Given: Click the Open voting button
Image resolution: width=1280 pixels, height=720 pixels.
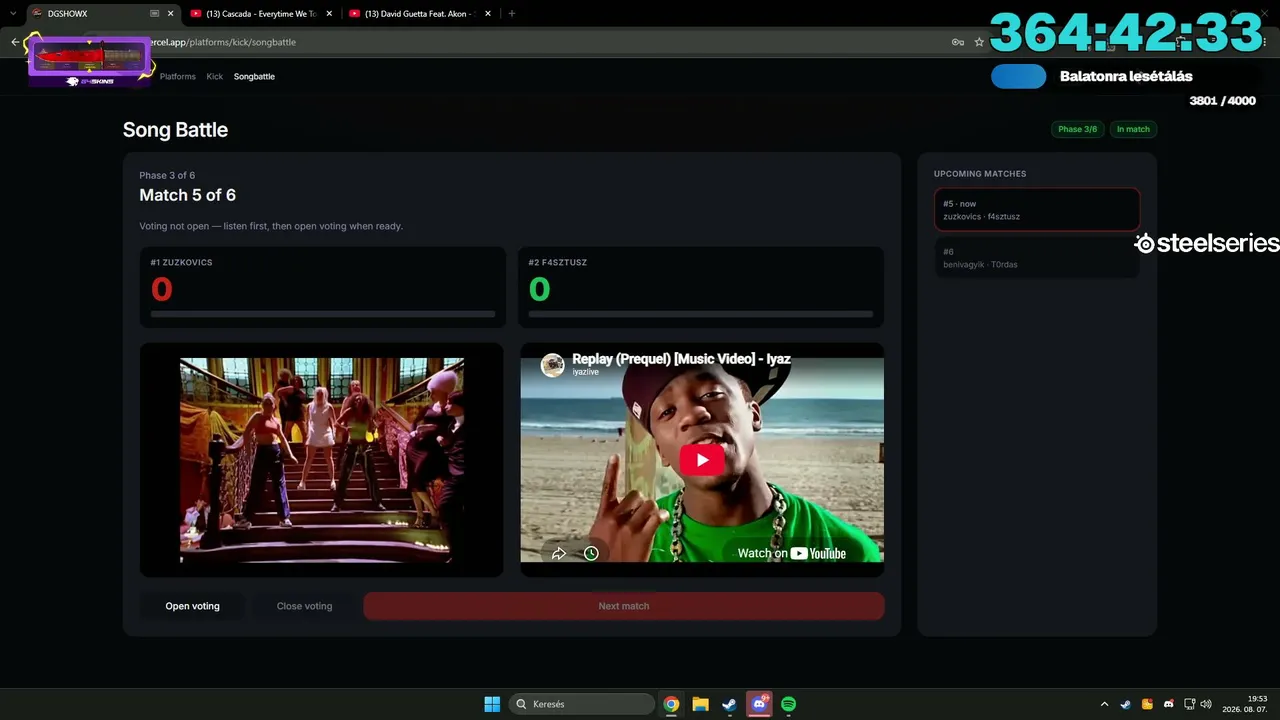Looking at the screenshot, I should [192, 606].
